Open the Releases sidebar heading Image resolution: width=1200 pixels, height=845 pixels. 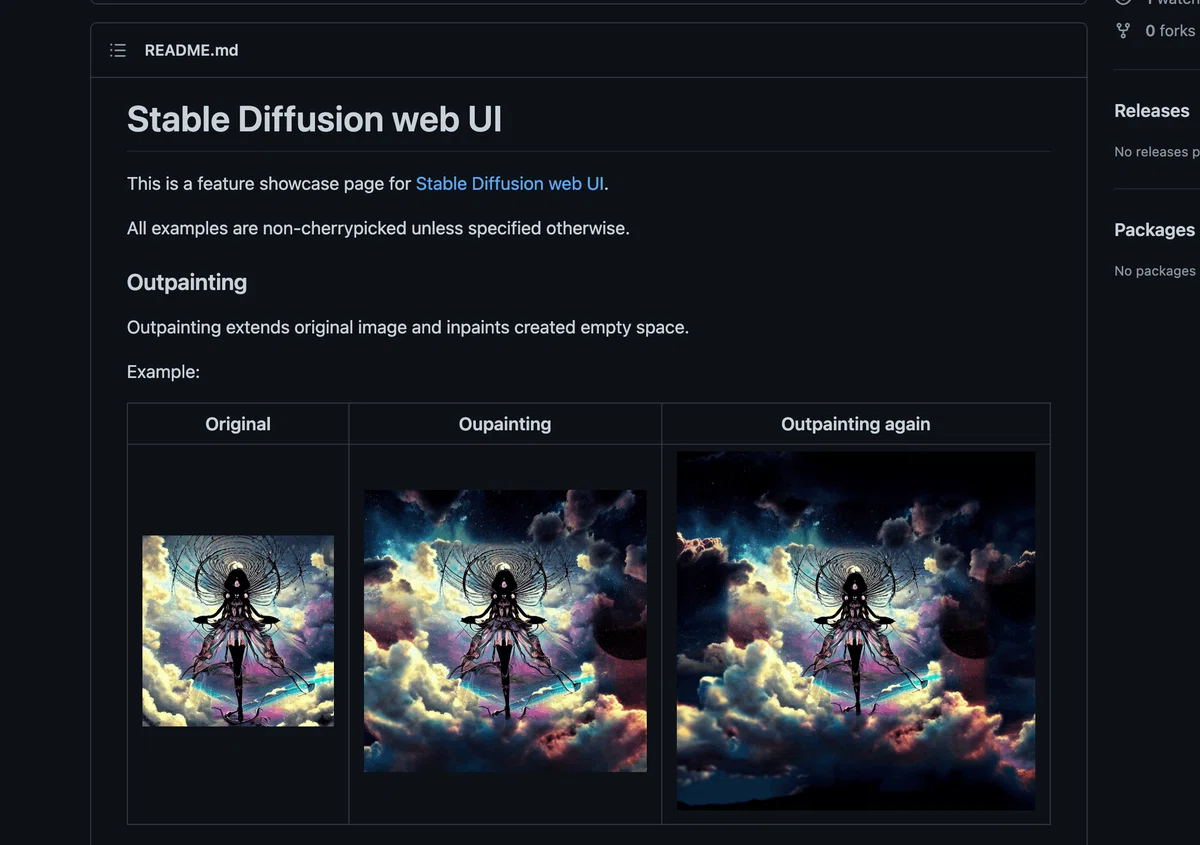(x=1152, y=111)
